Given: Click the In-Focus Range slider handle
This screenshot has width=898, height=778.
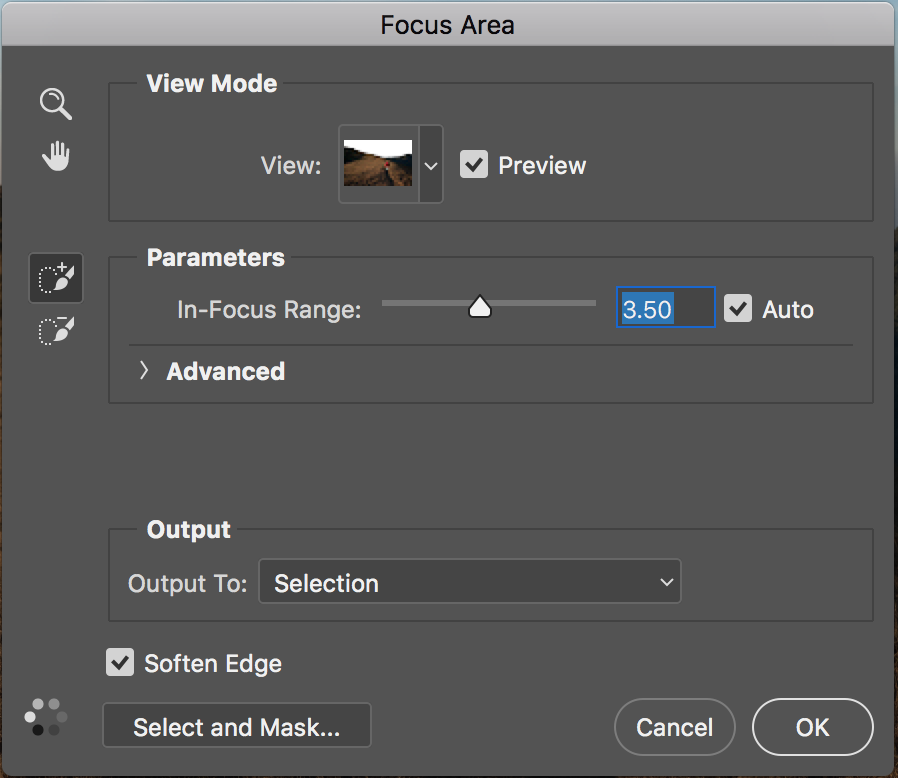Looking at the screenshot, I should click(x=480, y=307).
